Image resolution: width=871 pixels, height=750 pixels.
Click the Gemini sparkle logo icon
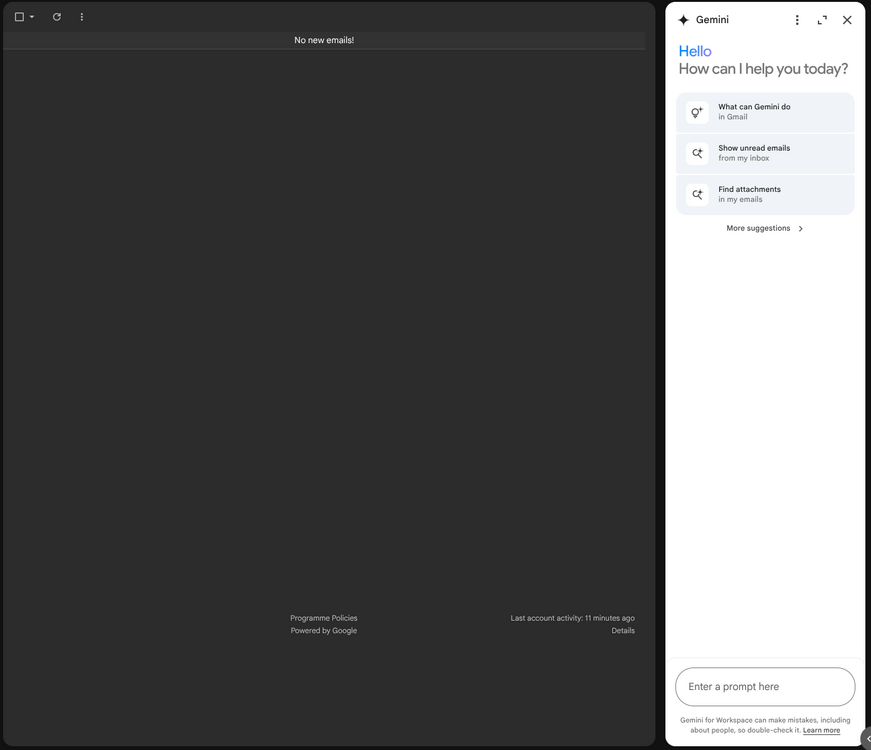pos(684,20)
